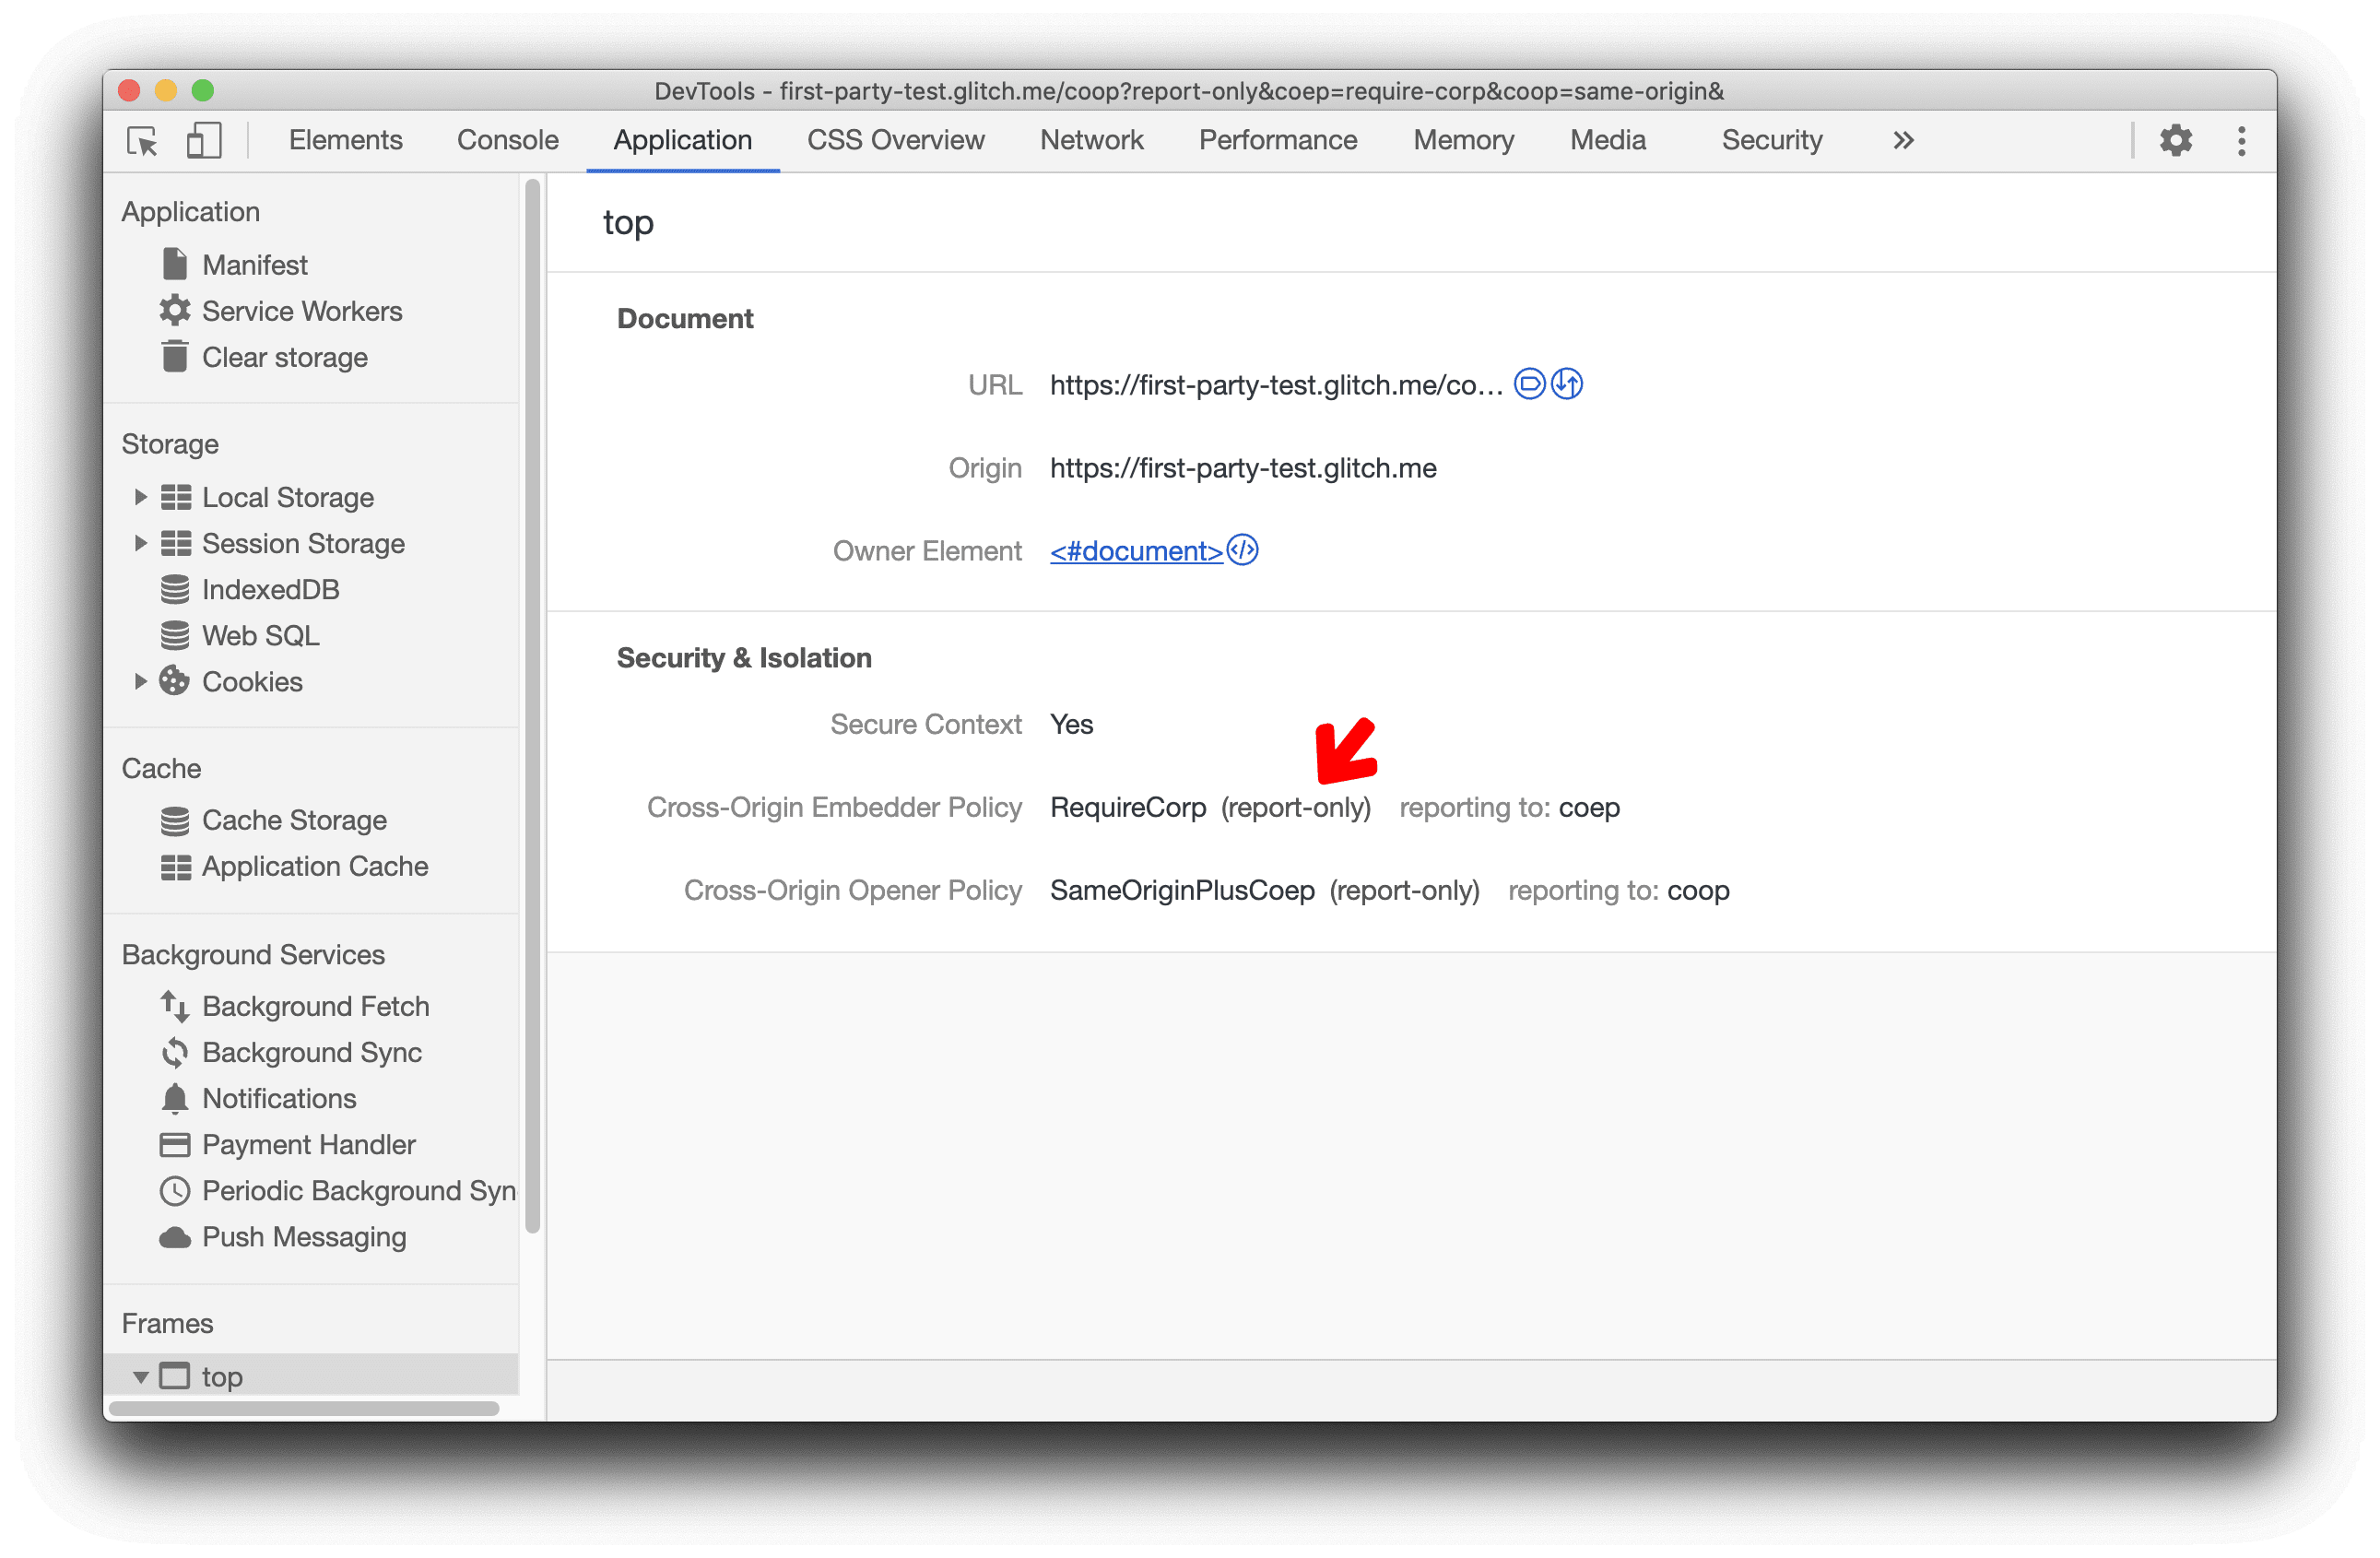Open DevTools settings gear icon
Viewport: 2380px width, 1558px height.
(2176, 143)
